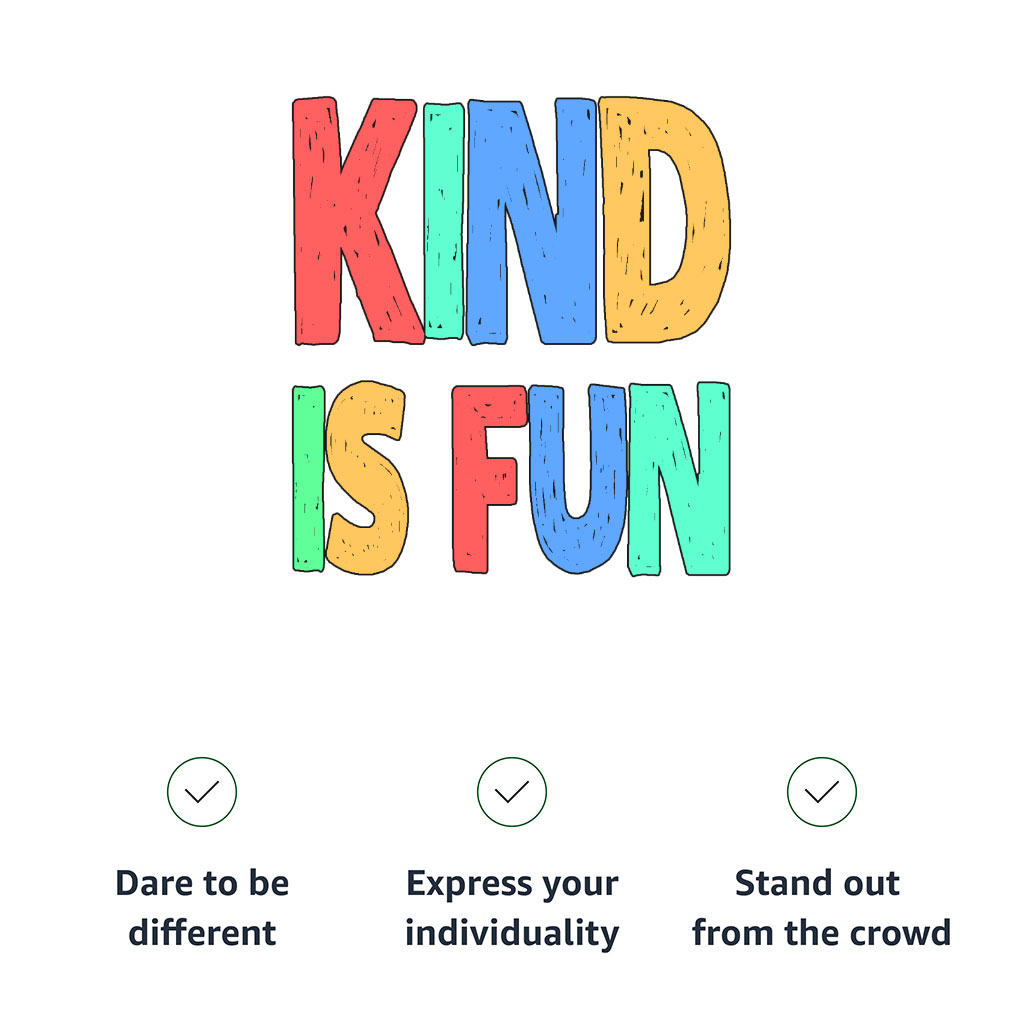The width and height of the screenshot is (1024, 1024).
Task: Click the word 'Express' in the middle caption
Action: click(469, 885)
